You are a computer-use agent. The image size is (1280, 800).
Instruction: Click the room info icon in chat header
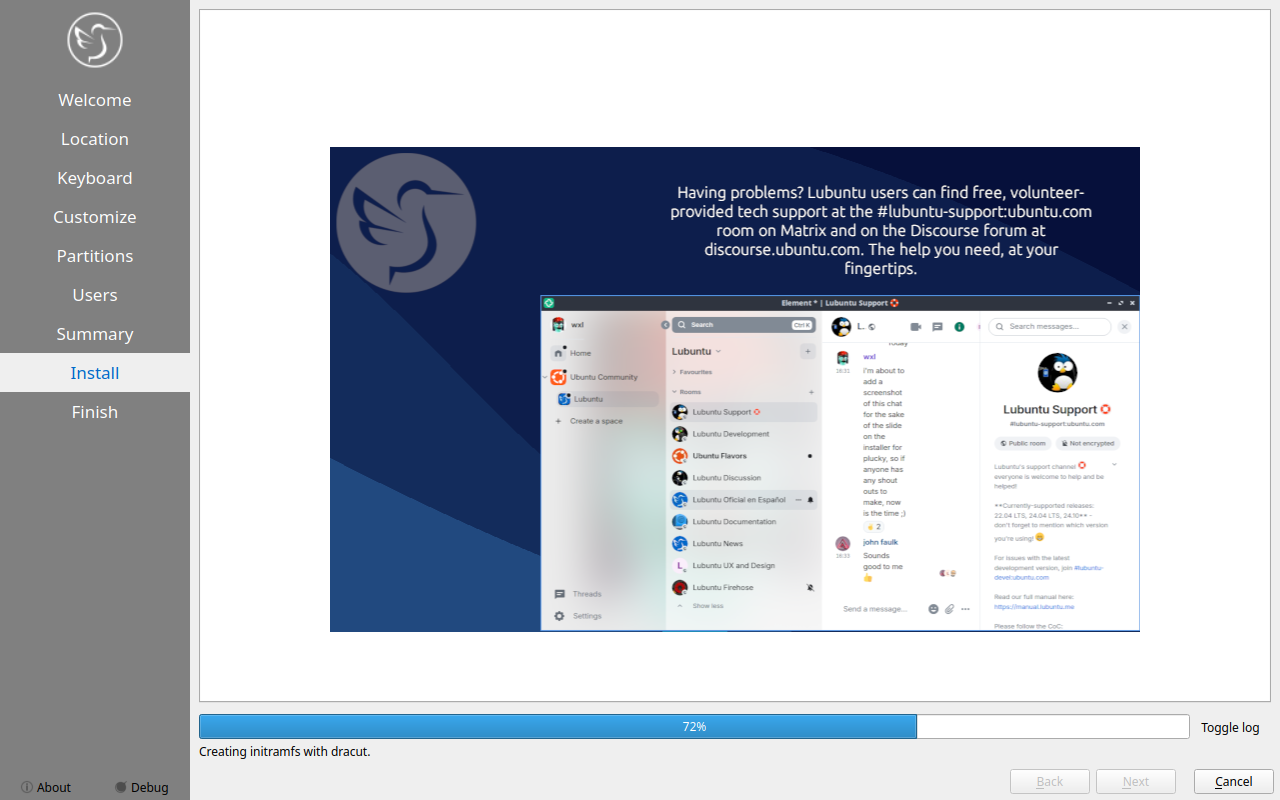(x=959, y=327)
